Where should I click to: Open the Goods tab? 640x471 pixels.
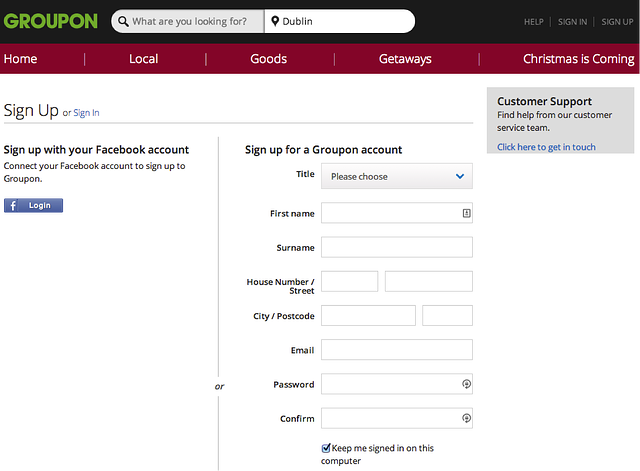click(269, 59)
